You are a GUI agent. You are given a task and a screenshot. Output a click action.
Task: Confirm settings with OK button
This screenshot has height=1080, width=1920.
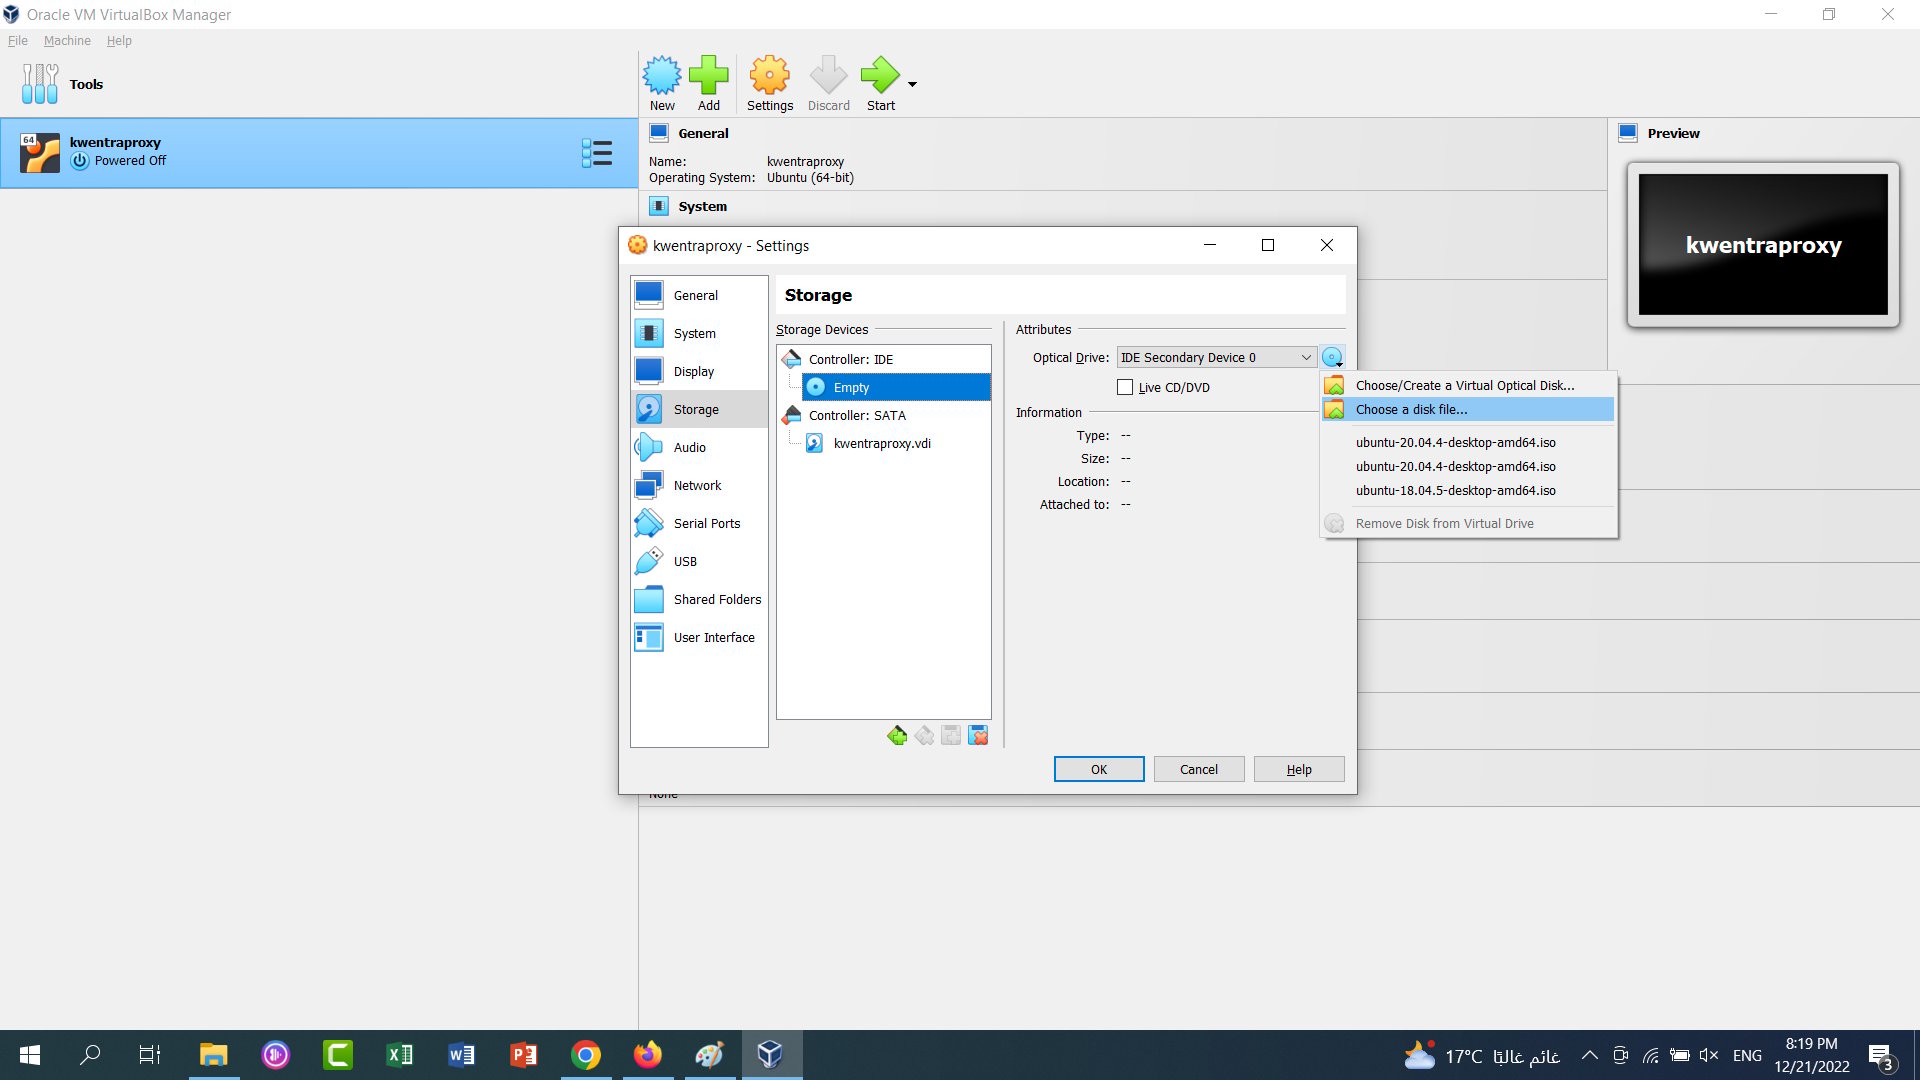click(x=1099, y=769)
